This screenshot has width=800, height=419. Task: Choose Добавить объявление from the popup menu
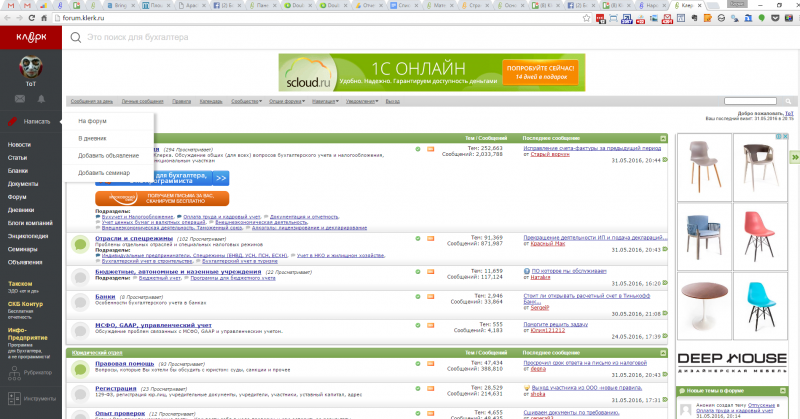(108, 156)
